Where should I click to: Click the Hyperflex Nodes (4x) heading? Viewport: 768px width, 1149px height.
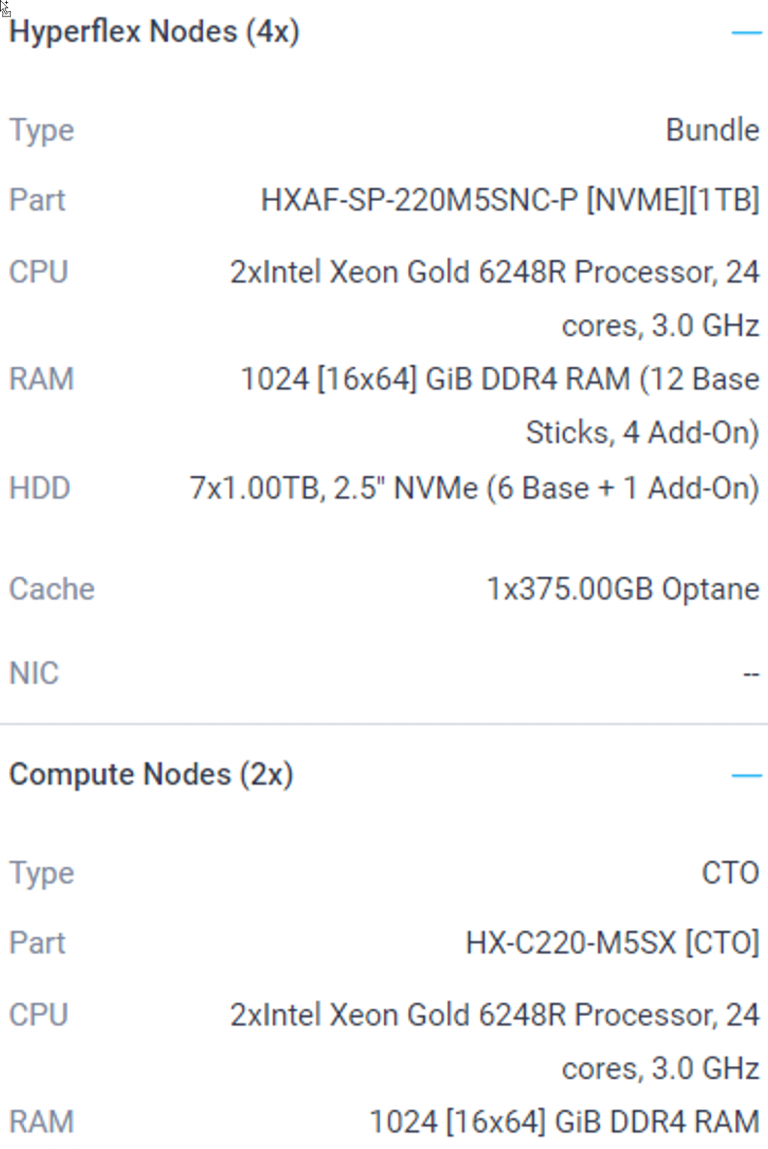coord(155,32)
